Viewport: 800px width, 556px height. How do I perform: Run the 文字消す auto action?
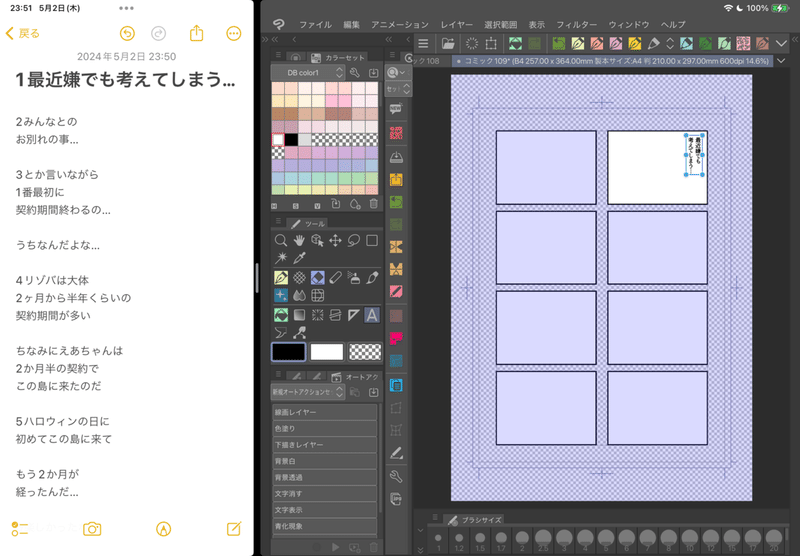coord(324,493)
